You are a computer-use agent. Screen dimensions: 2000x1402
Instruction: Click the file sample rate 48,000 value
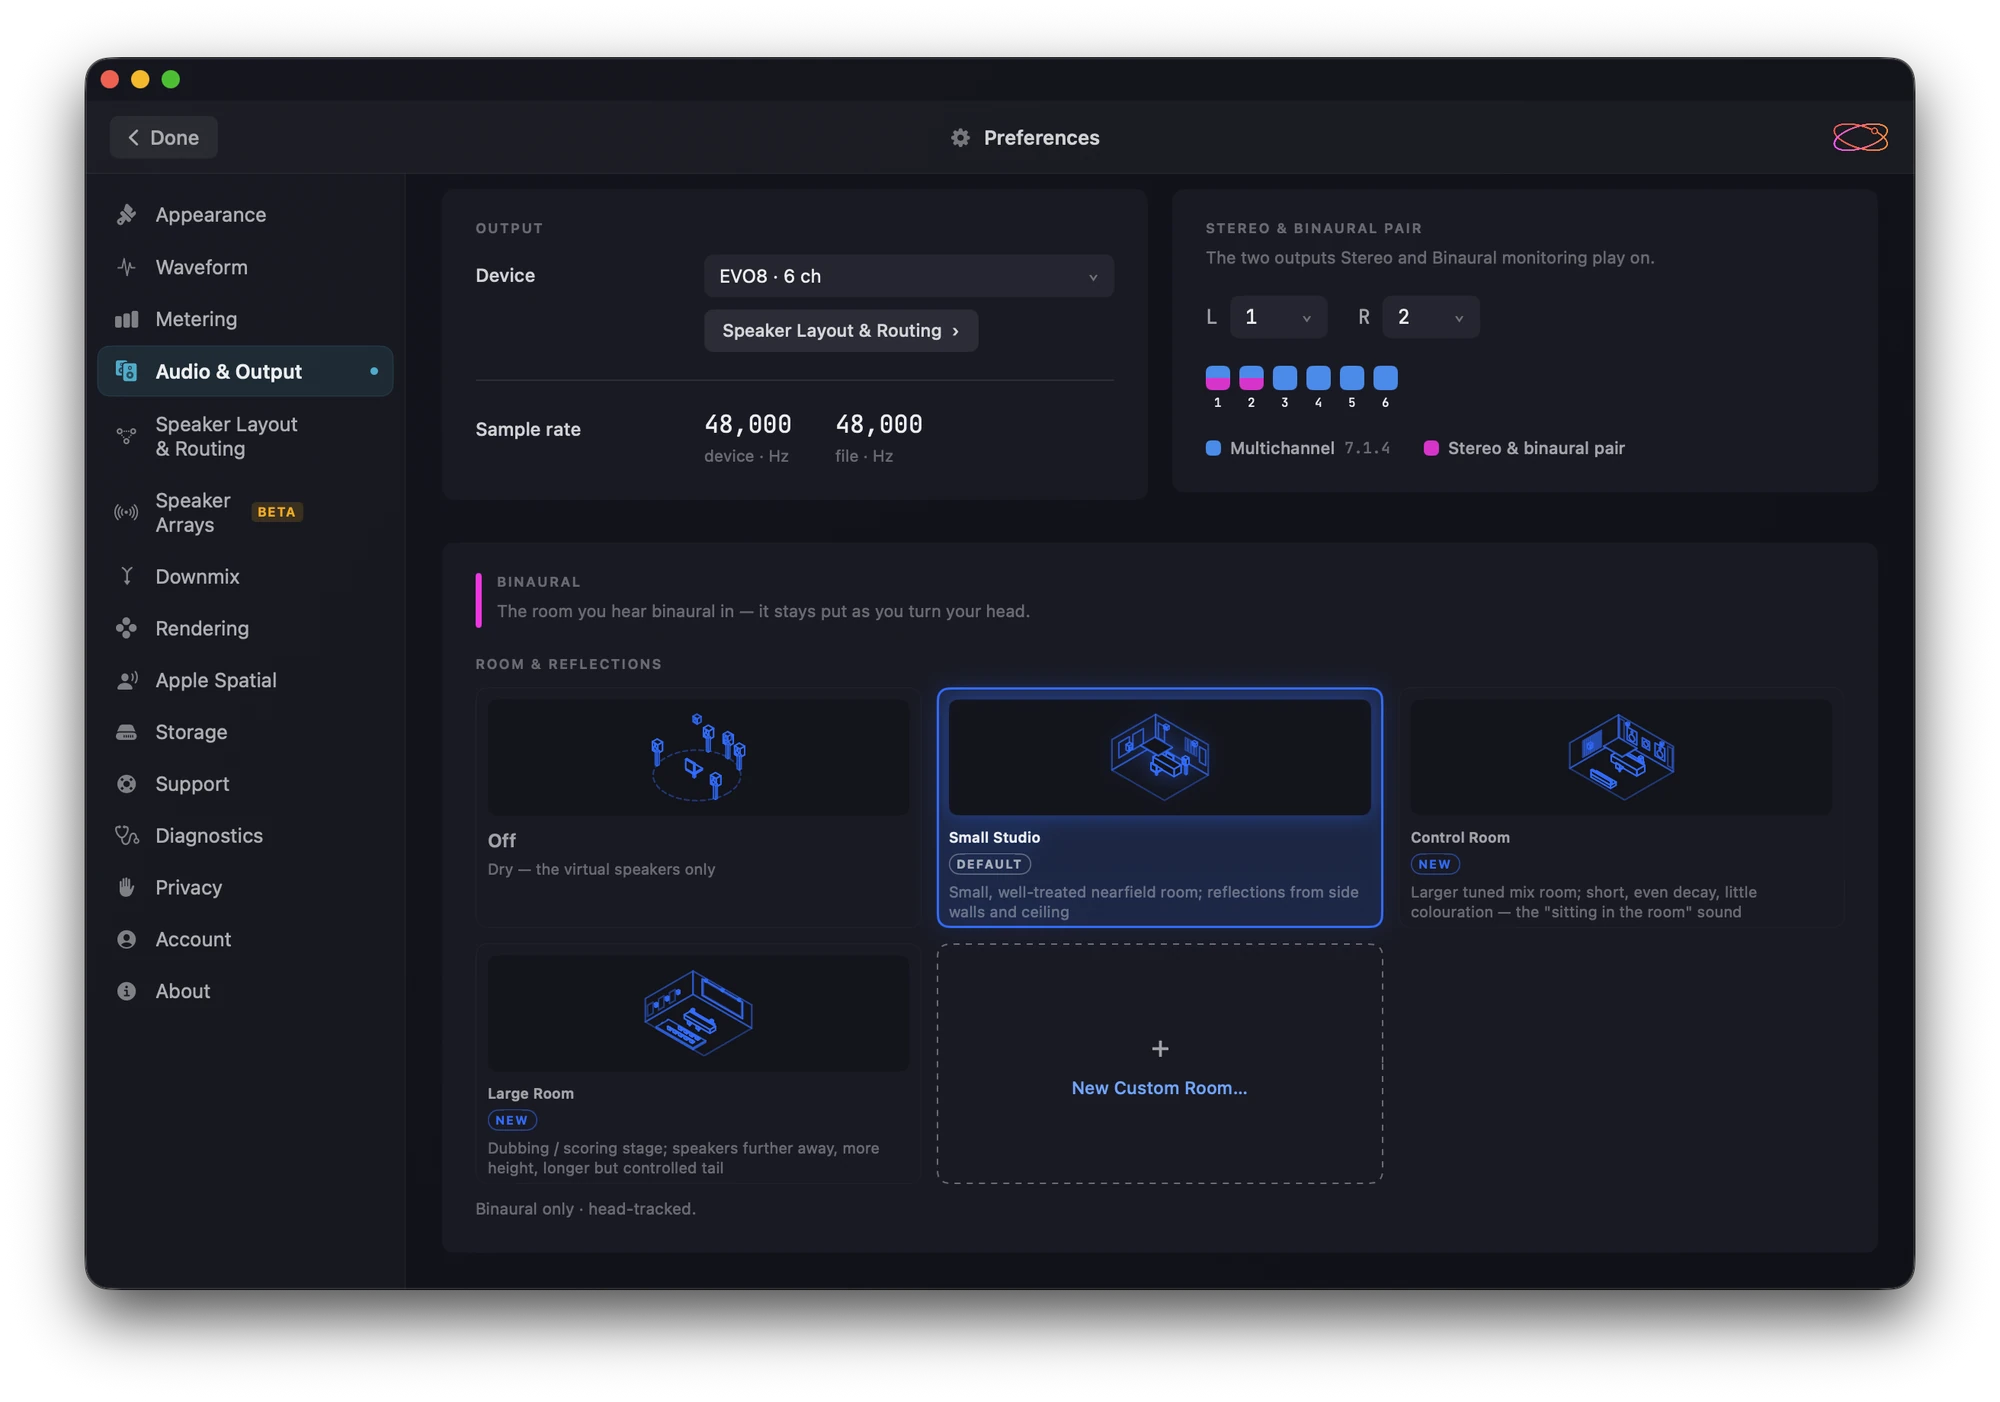tap(879, 425)
